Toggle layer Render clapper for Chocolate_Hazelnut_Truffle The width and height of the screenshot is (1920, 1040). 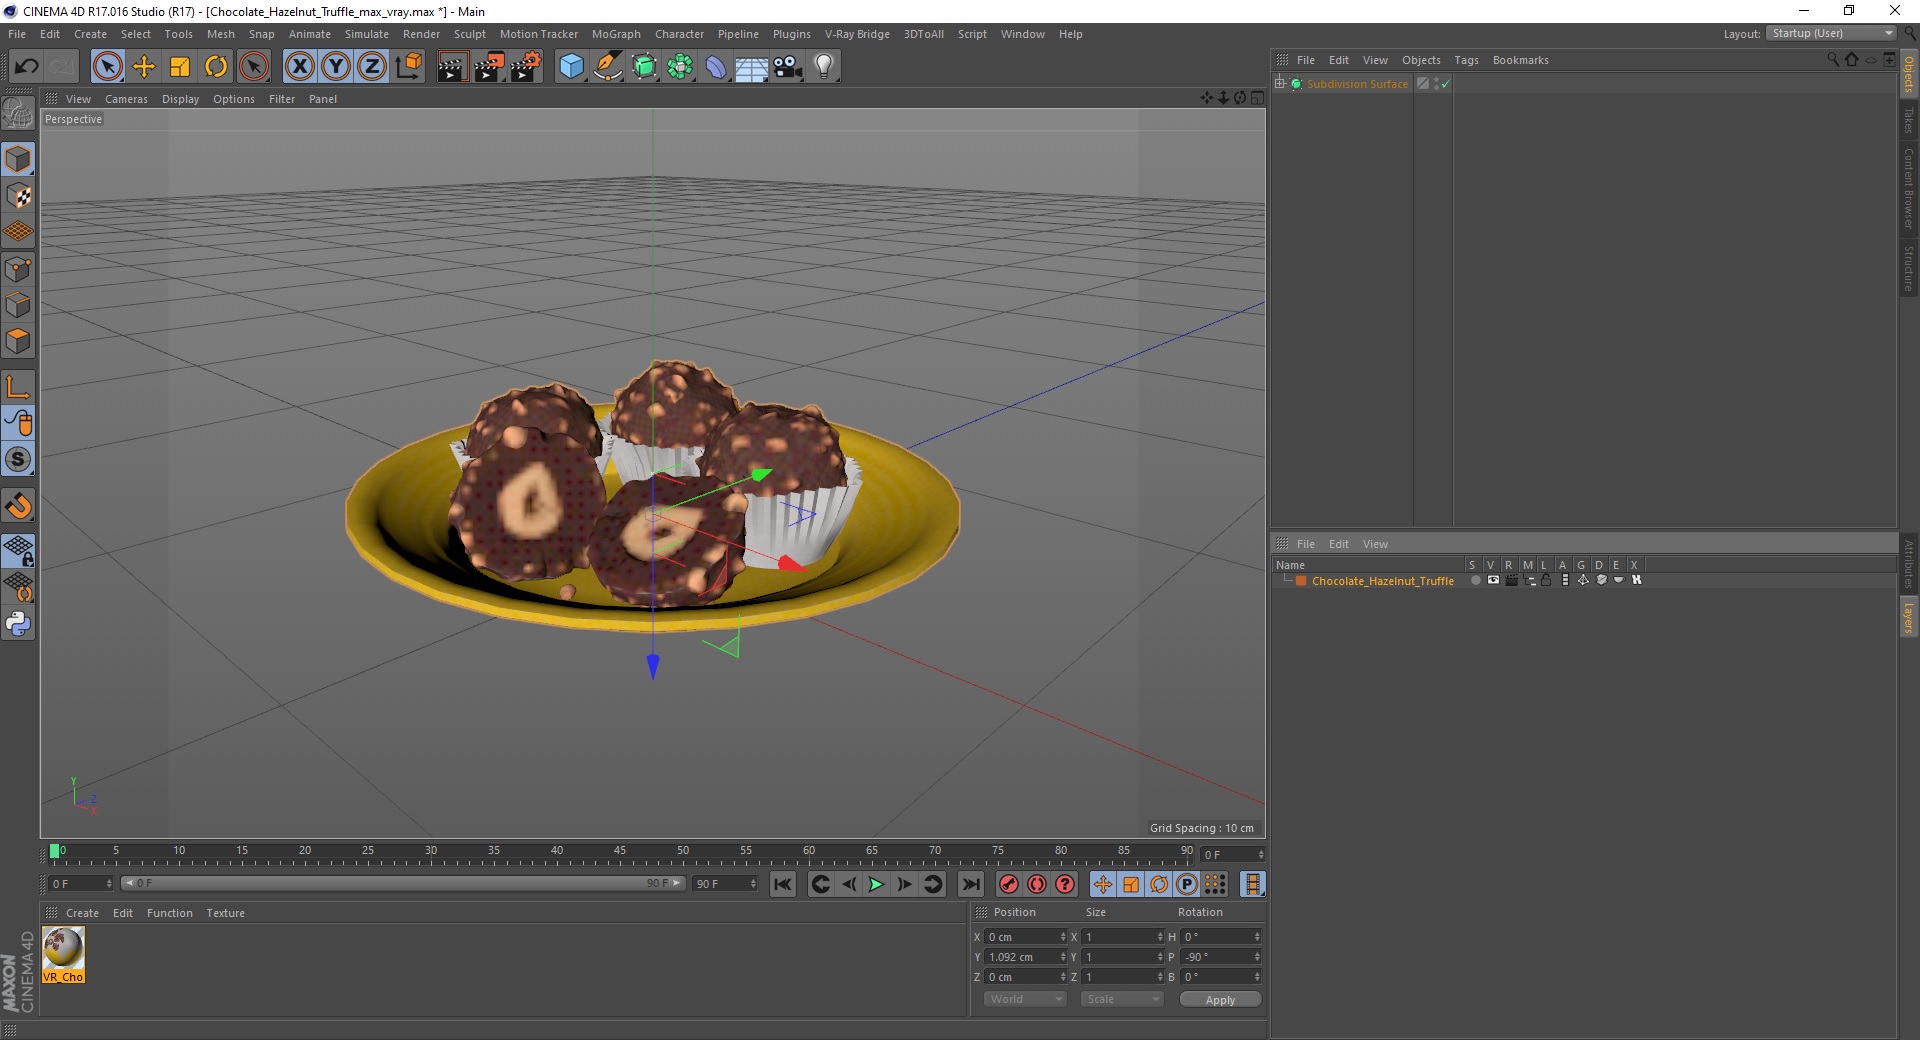(1511, 580)
